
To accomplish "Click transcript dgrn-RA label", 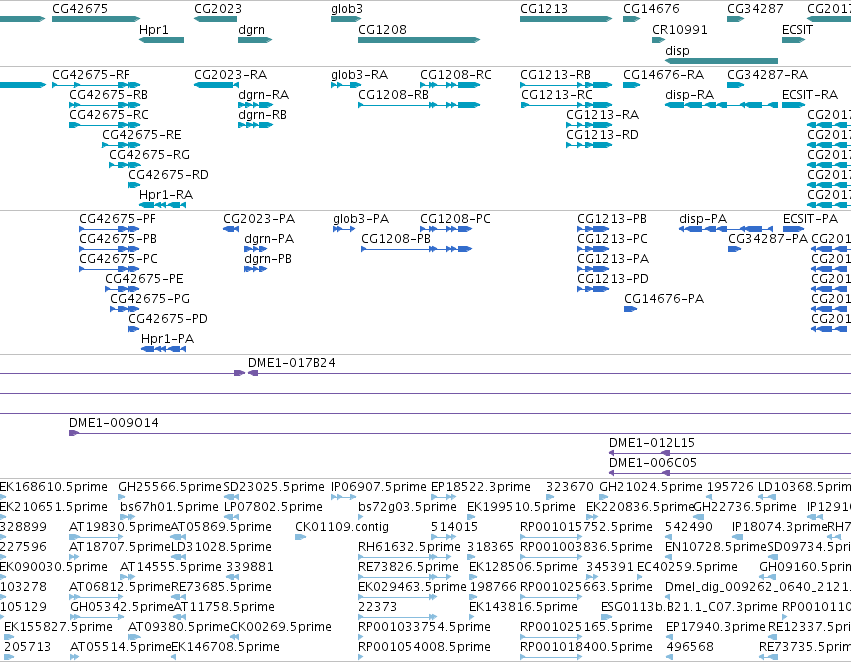I will (263, 95).
